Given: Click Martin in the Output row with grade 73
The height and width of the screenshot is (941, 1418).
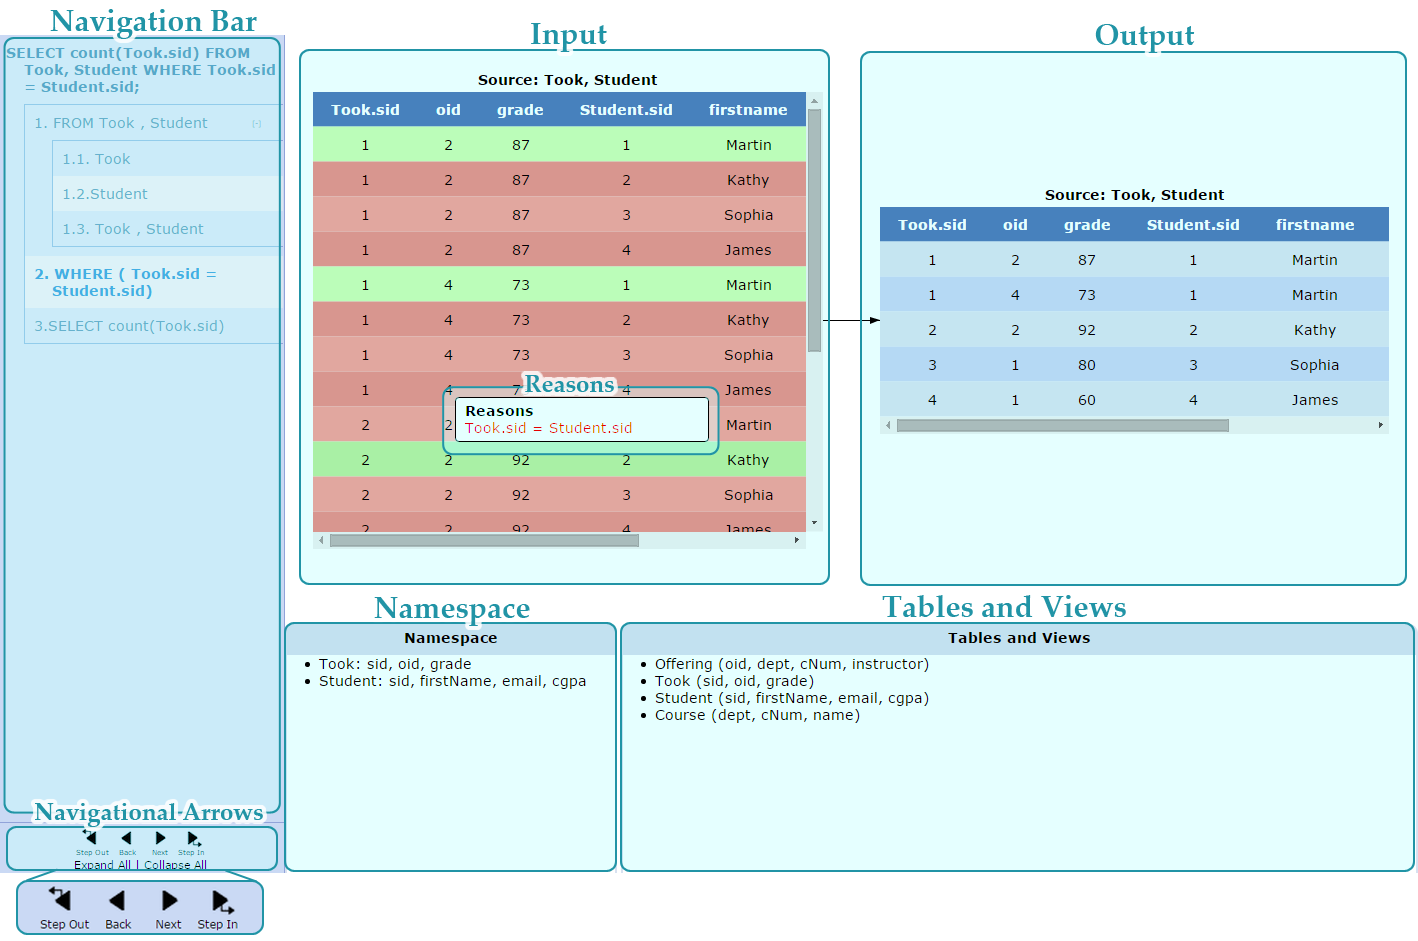Looking at the screenshot, I should tap(1315, 295).
